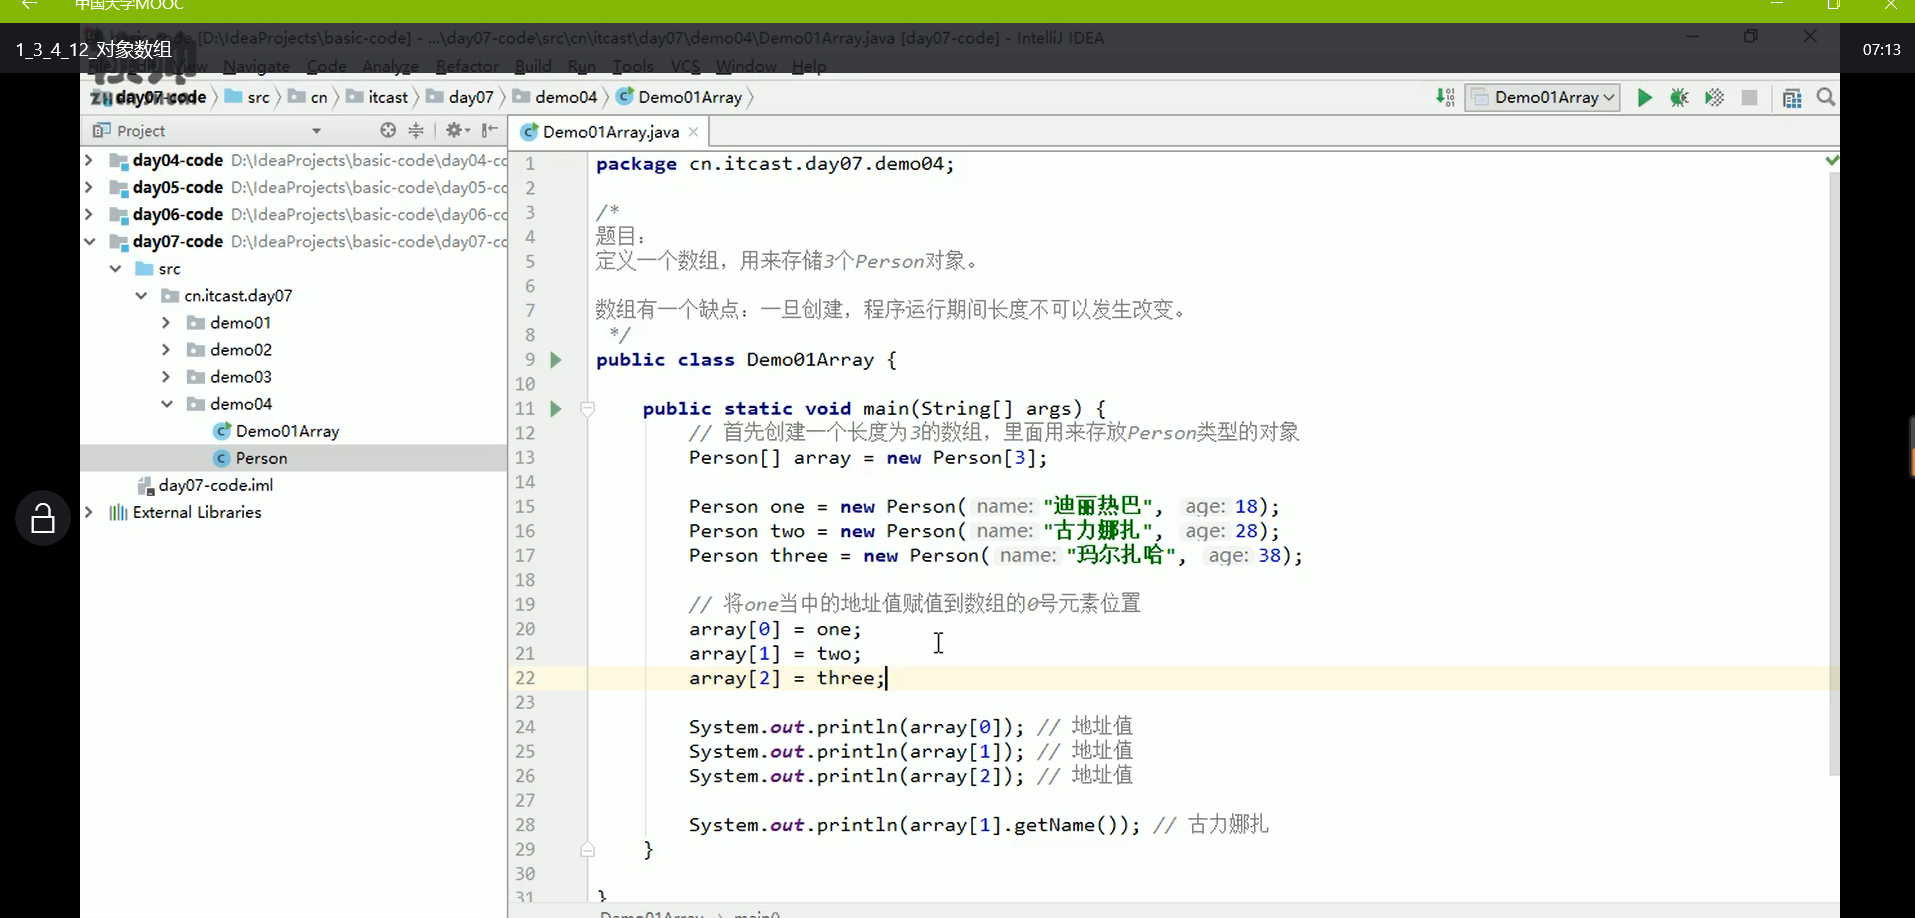Open the Window menu
Viewport: 1915px width, 918px height.
(x=746, y=67)
